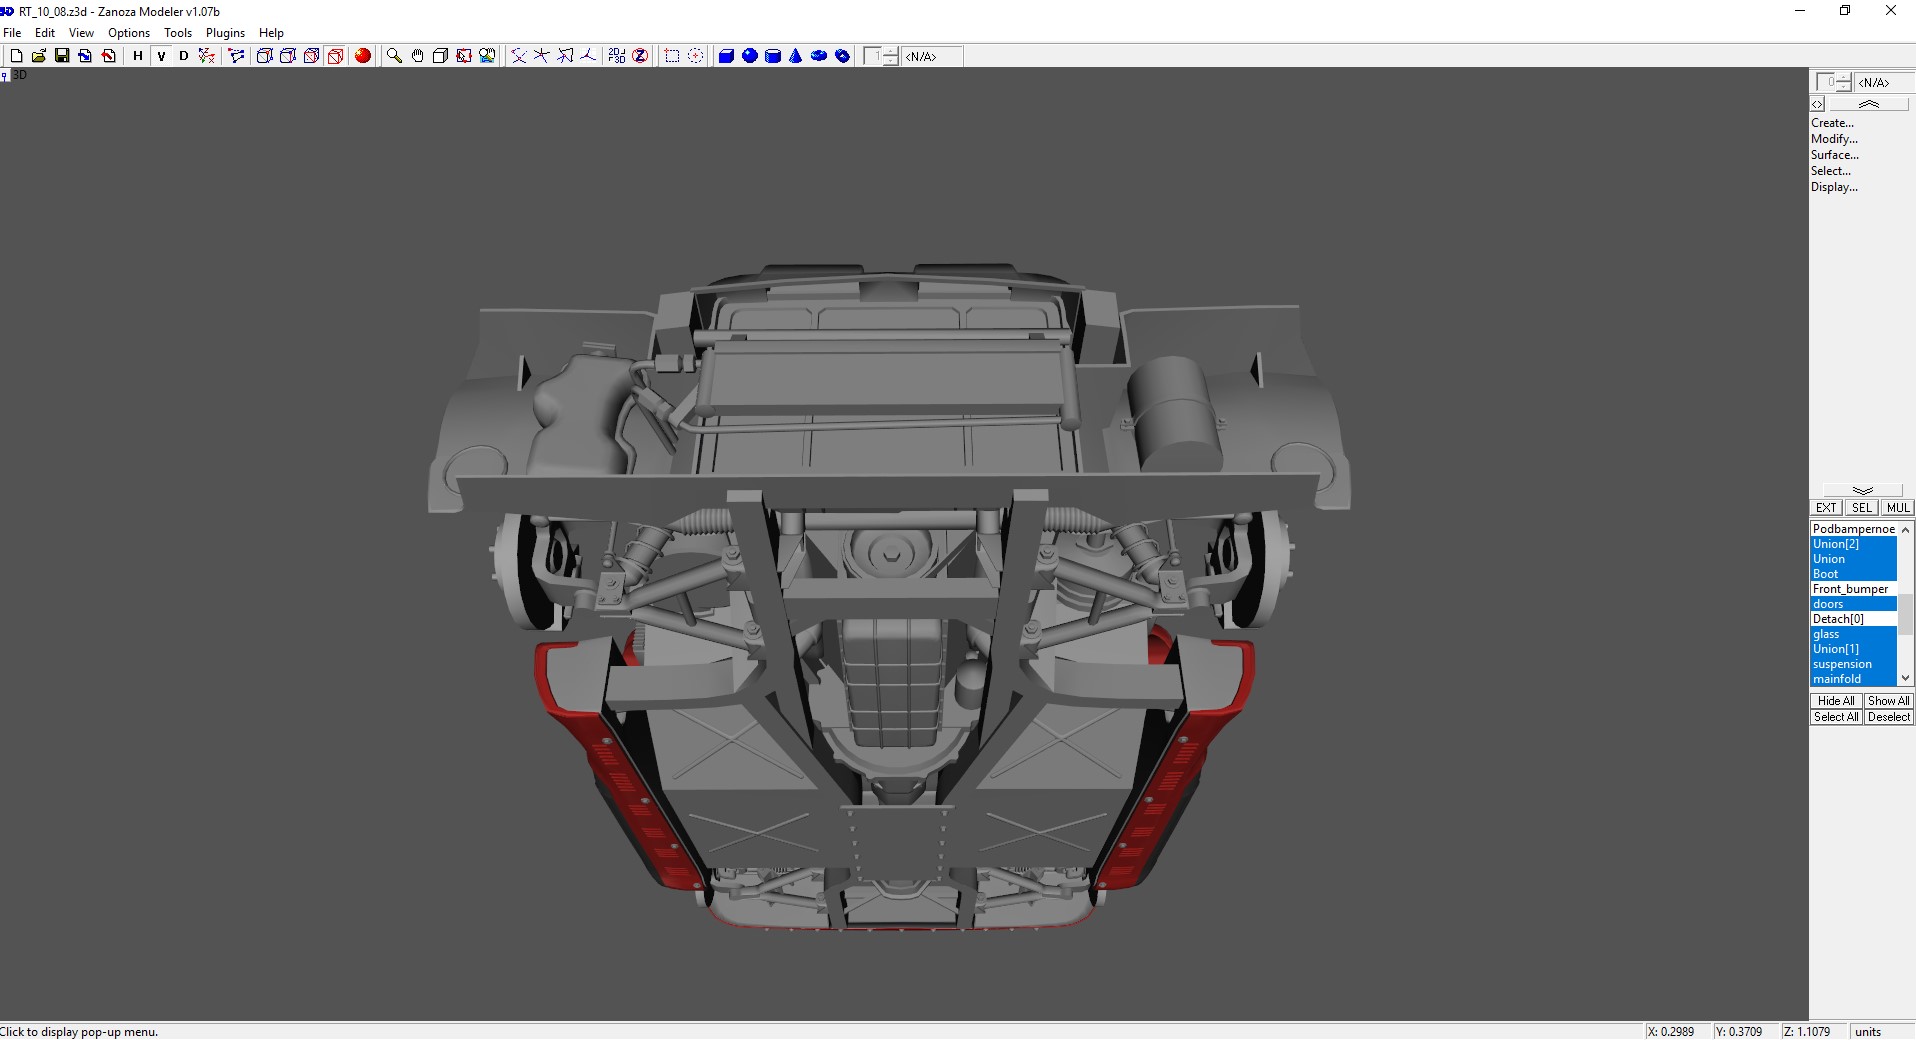Viewport: 1916px width, 1040px height.
Task: Select the Pan hand tool
Action: 417,56
